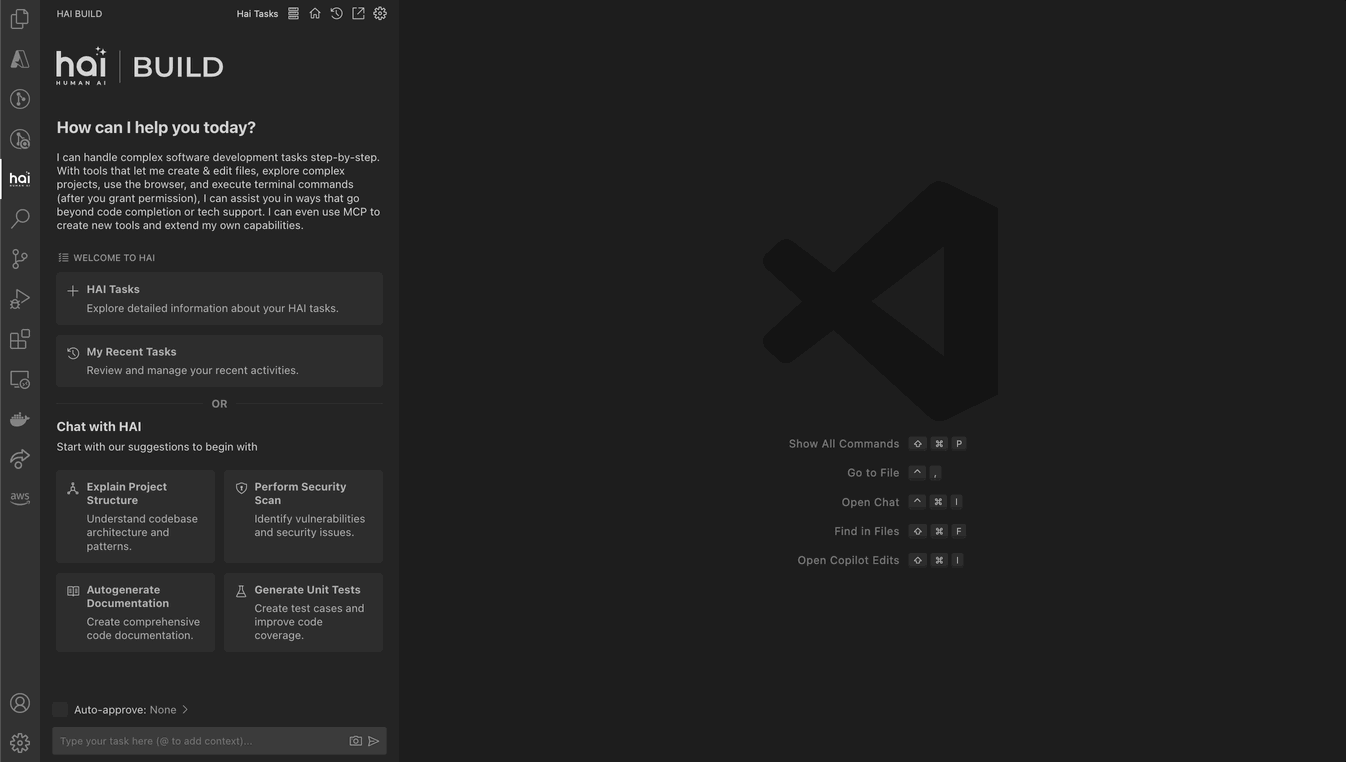
Task: Open the Remote Explorer monitor icon
Action: click(x=20, y=379)
